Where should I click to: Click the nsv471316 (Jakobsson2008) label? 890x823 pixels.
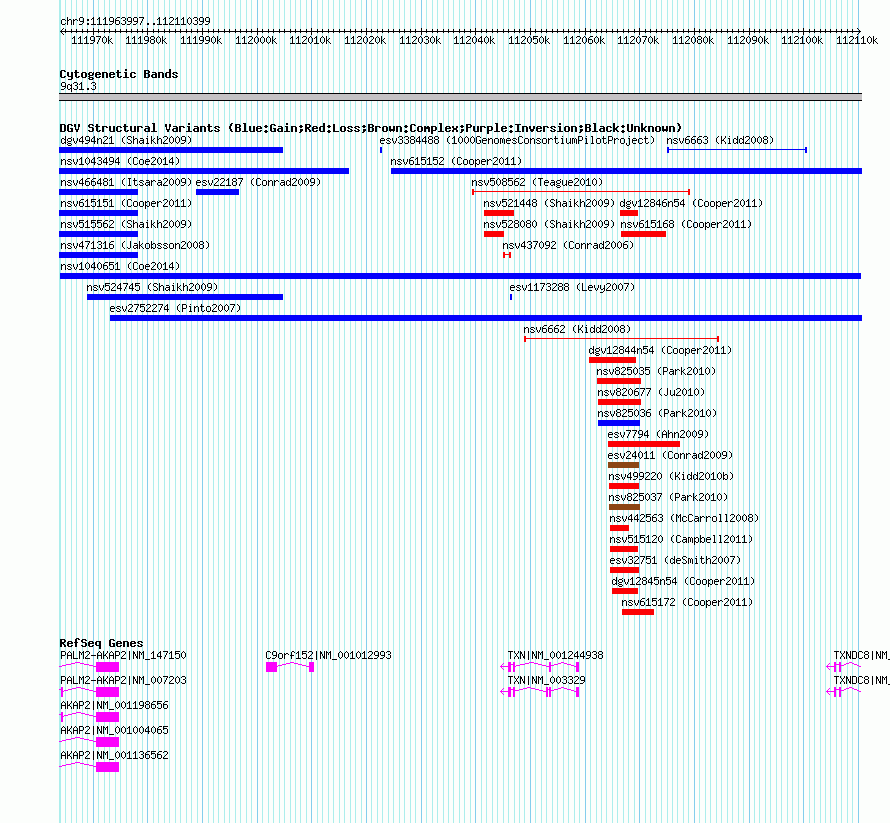coord(135,245)
